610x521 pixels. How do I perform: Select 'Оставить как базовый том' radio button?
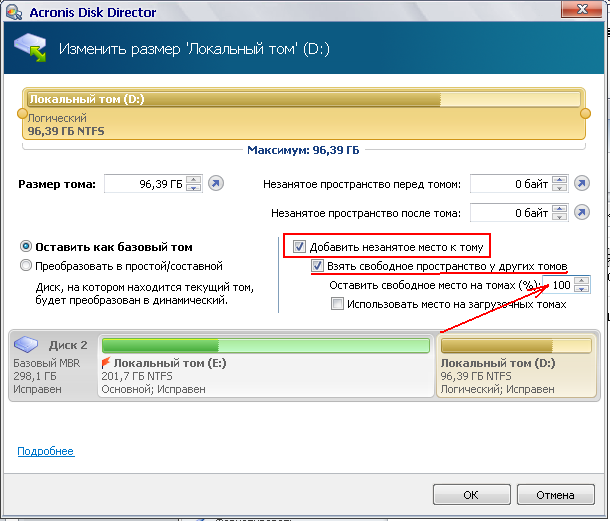[x=26, y=246]
